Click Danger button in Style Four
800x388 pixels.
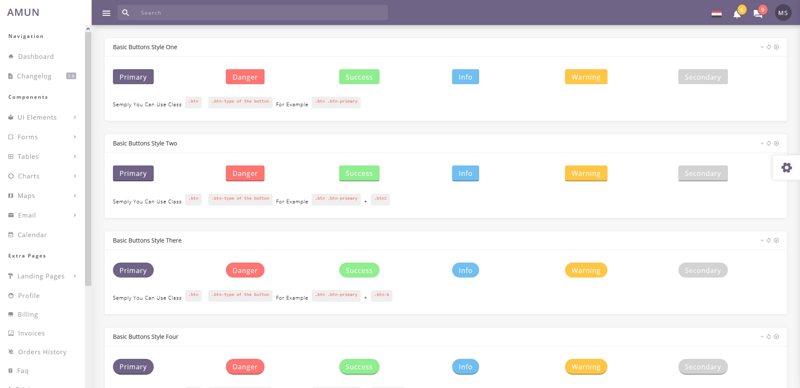coord(245,367)
